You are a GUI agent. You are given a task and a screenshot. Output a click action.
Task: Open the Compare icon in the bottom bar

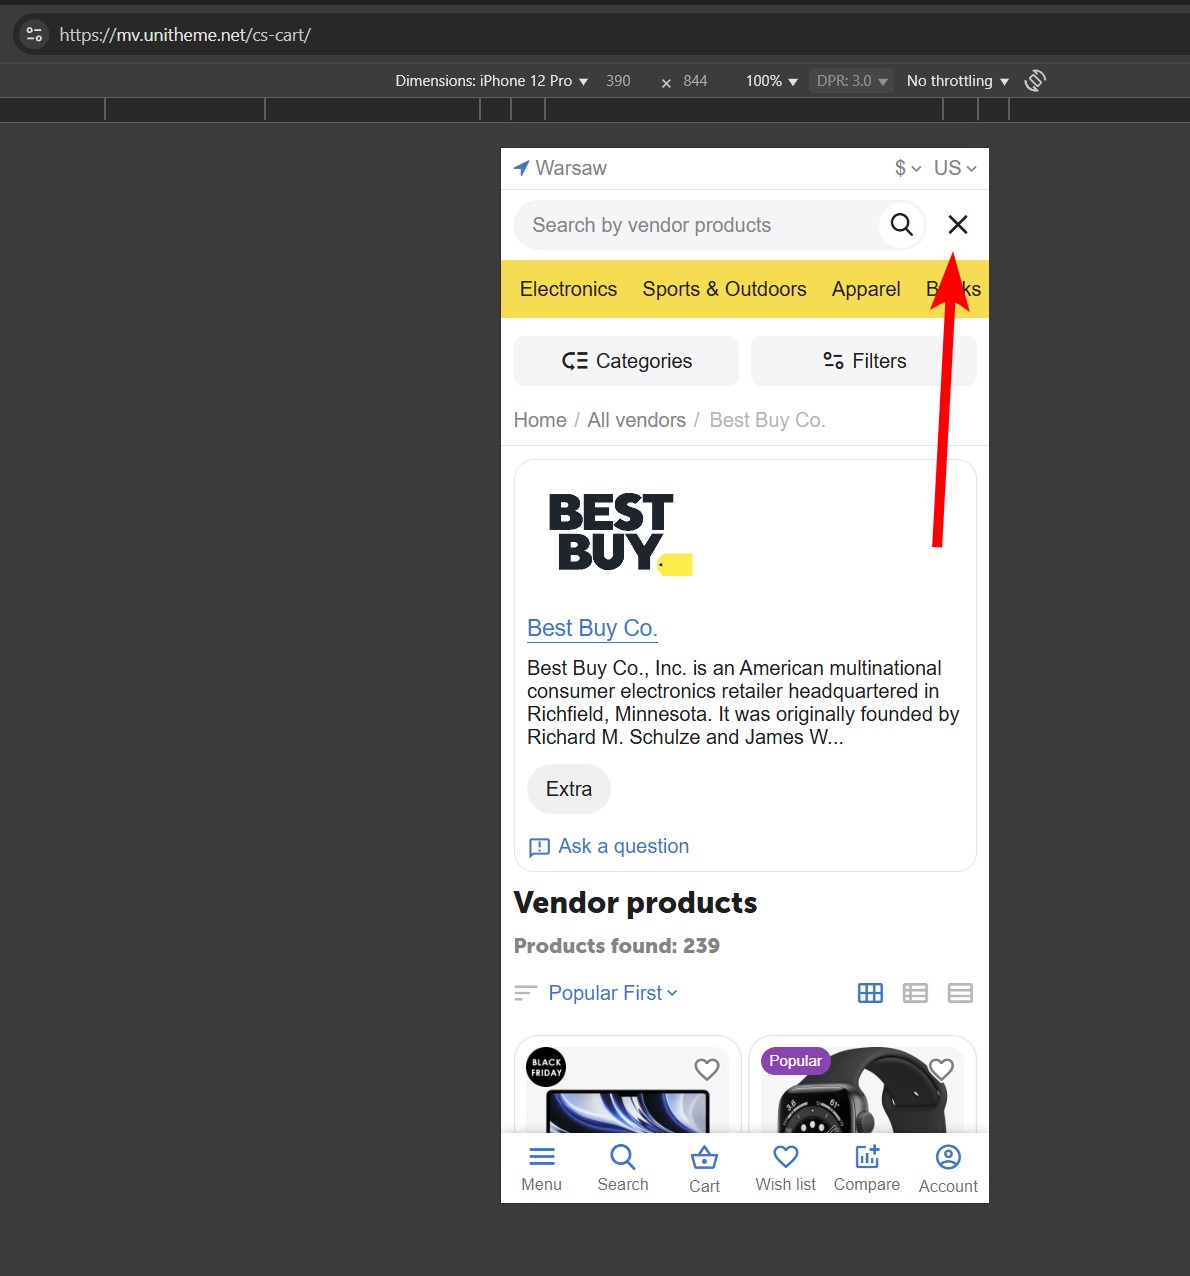coord(867,1157)
